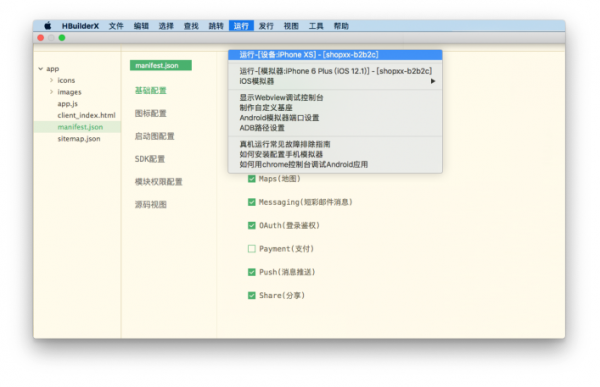
Task: Go to 启动图配置 section
Action: click(x=155, y=136)
